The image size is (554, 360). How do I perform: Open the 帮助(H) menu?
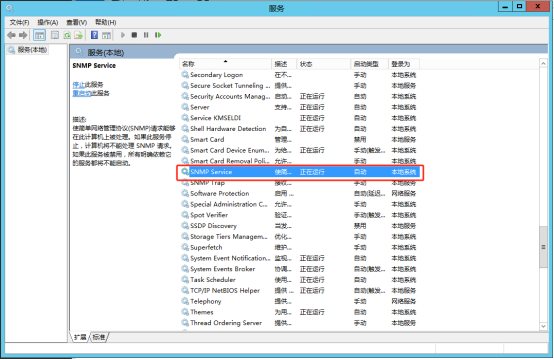[x=105, y=22]
